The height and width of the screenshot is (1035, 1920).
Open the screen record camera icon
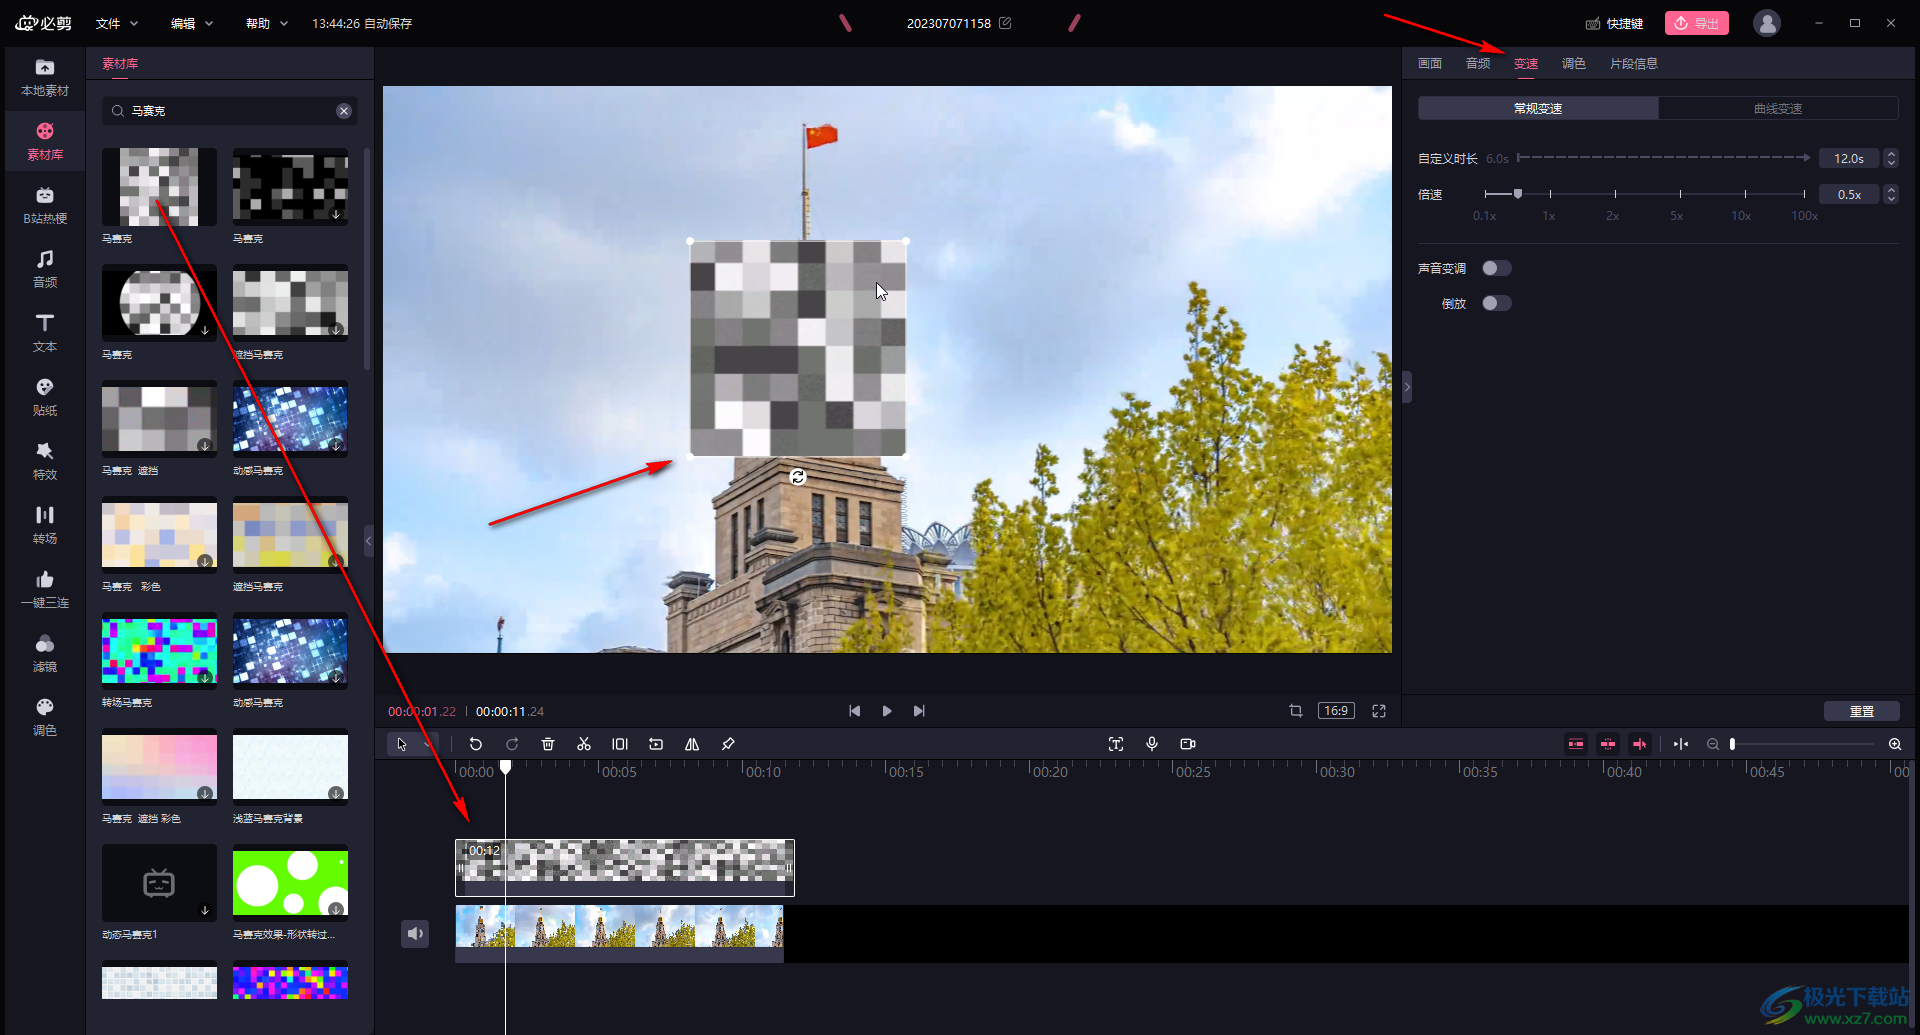(x=1188, y=744)
